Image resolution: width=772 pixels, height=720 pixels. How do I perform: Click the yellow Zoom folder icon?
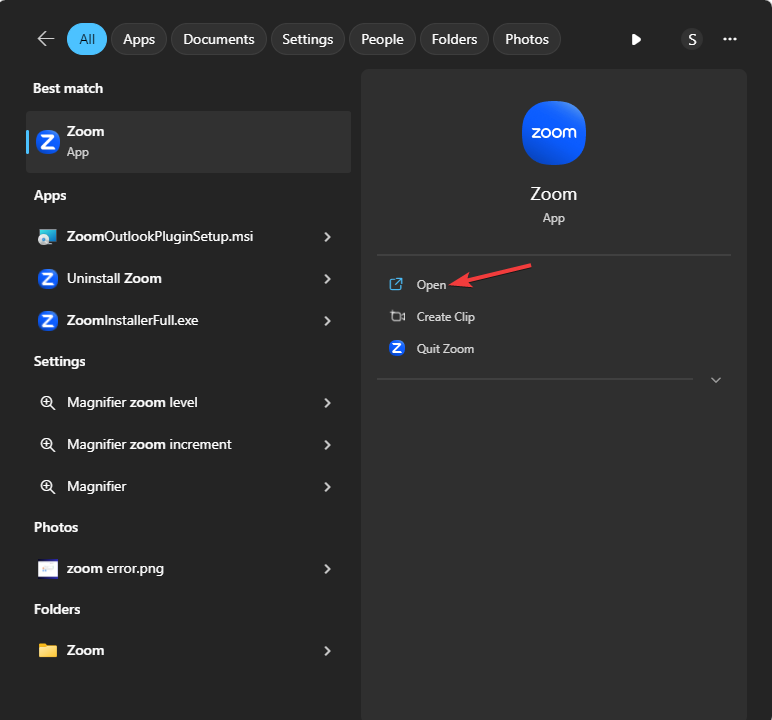tap(48, 651)
